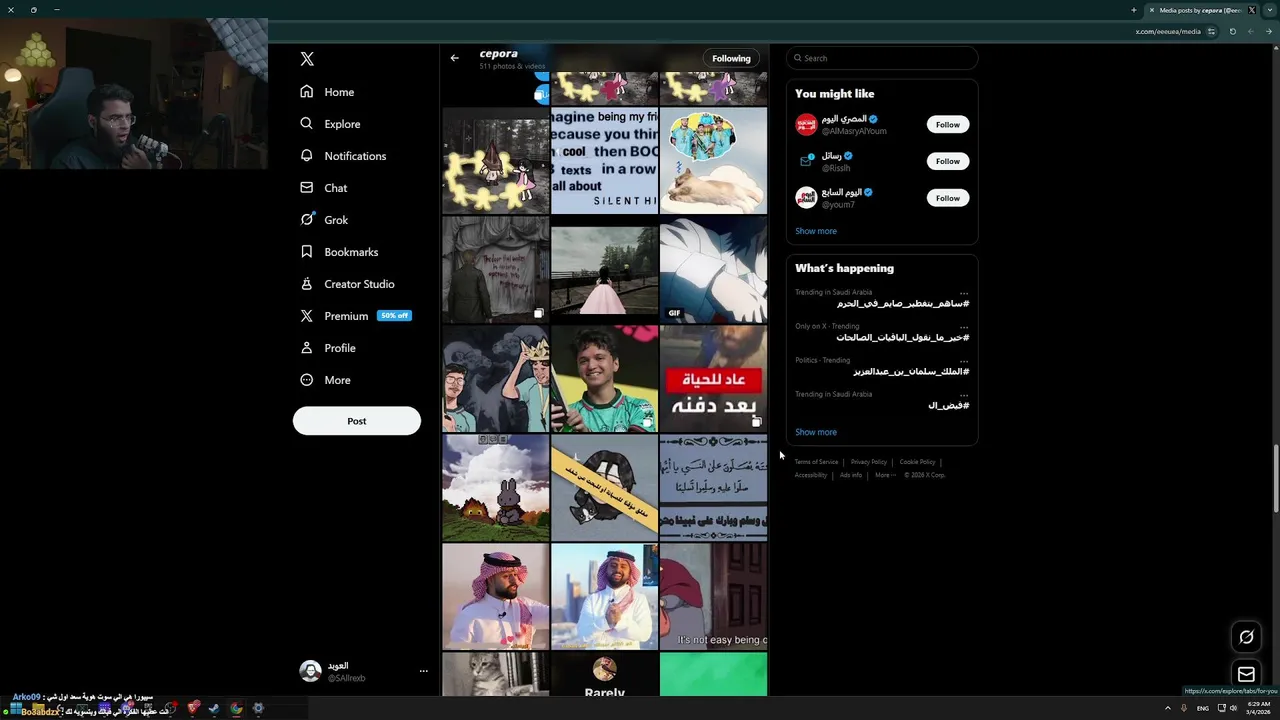Viewport: 1280px width, 720px height.
Task: Click the X logo in the sidebar
Action: [x=307, y=59]
